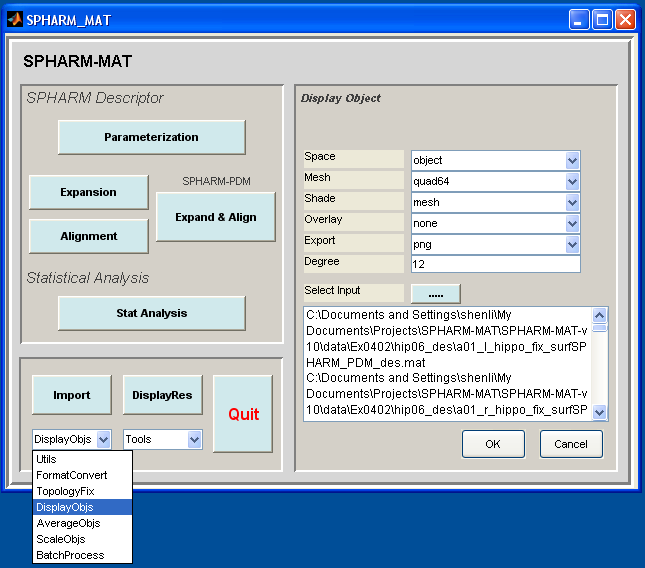This screenshot has width=645, height=568.
Task: Open Stat Analysis
Action: (152, 313)
